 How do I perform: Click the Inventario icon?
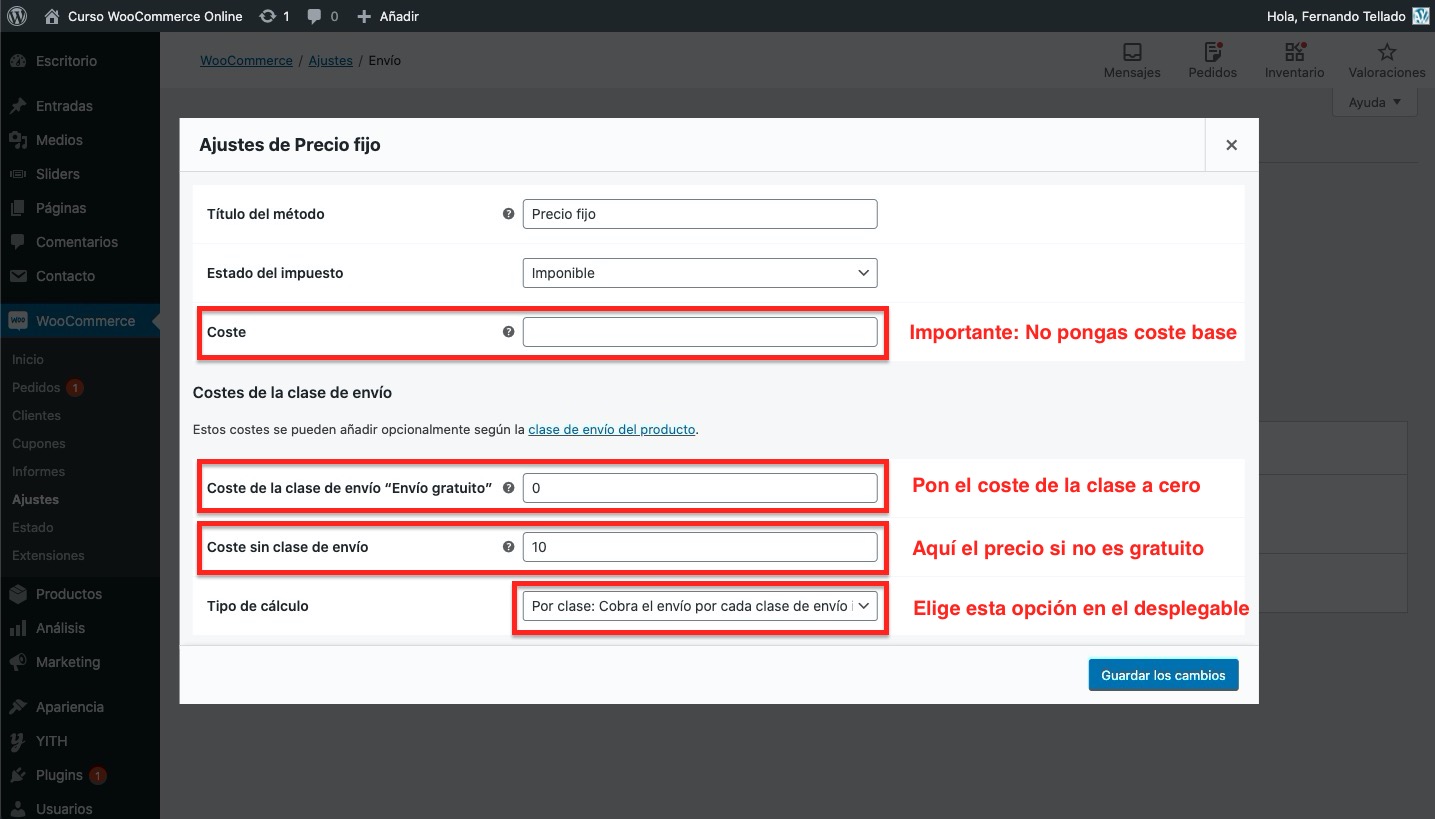1294,52
